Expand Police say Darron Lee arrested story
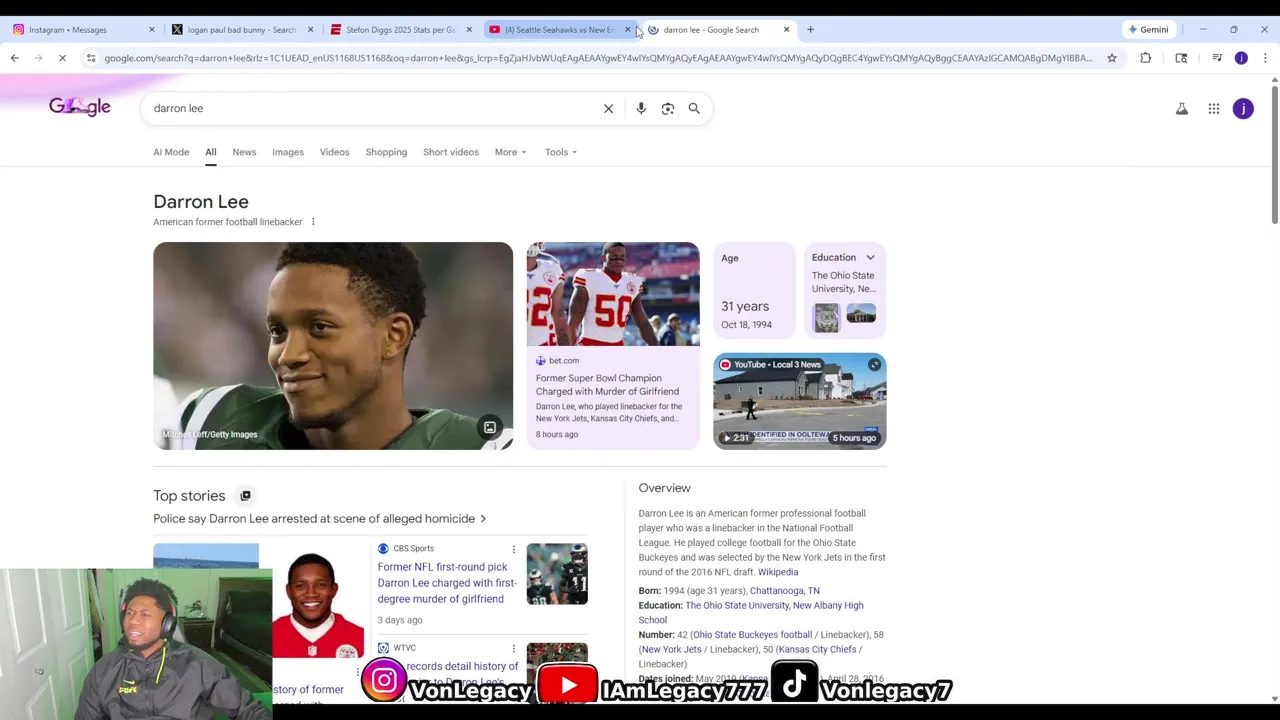The image size is (1280, 720). [x=320, y=519]
